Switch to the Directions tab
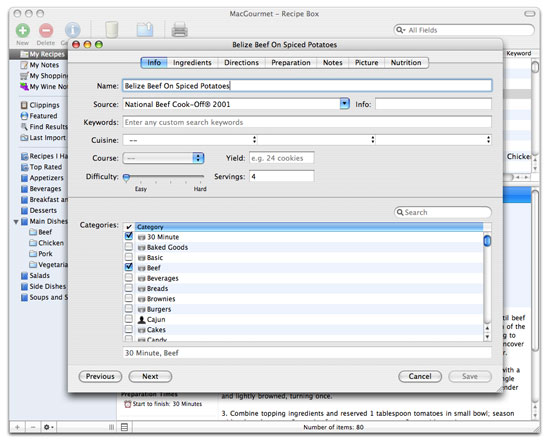This screenshot has width=550, height=444. coord(241,63)
